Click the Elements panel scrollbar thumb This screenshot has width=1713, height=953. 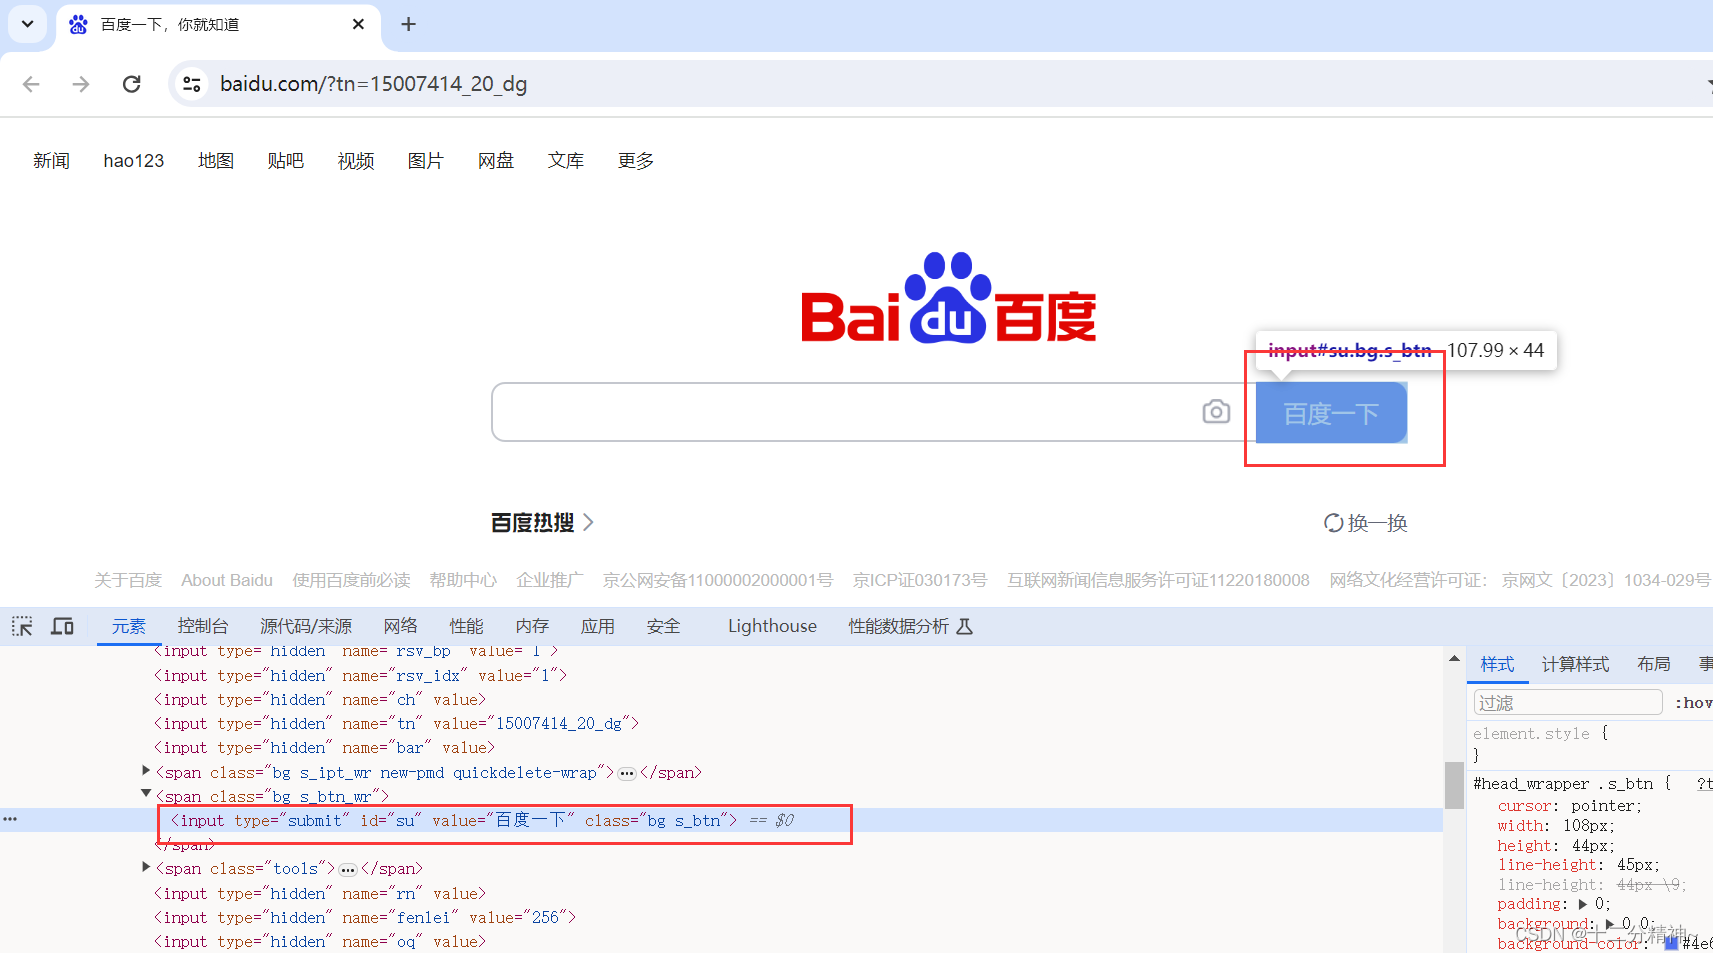pos(1454,785)
